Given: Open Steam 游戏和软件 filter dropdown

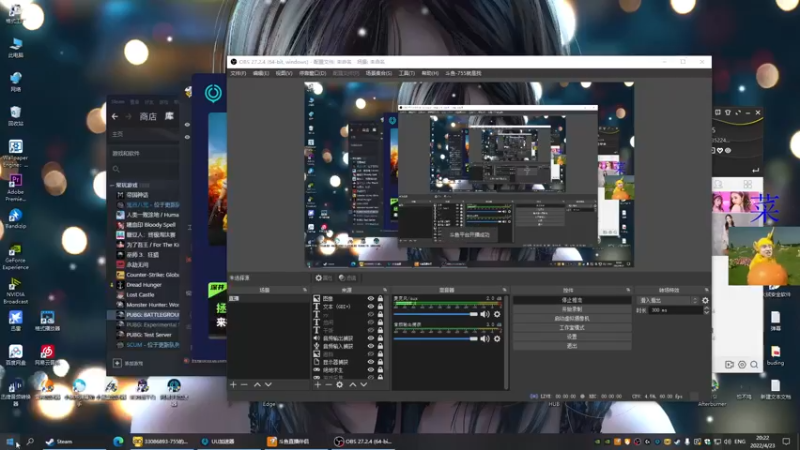Looking at the screenshot, I should click(143, 153).
